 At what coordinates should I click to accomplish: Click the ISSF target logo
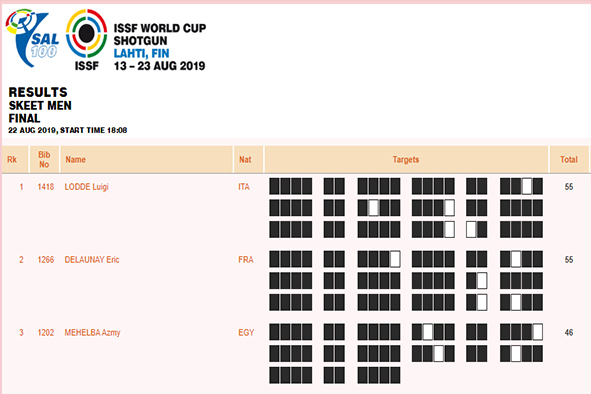point(86,40)
